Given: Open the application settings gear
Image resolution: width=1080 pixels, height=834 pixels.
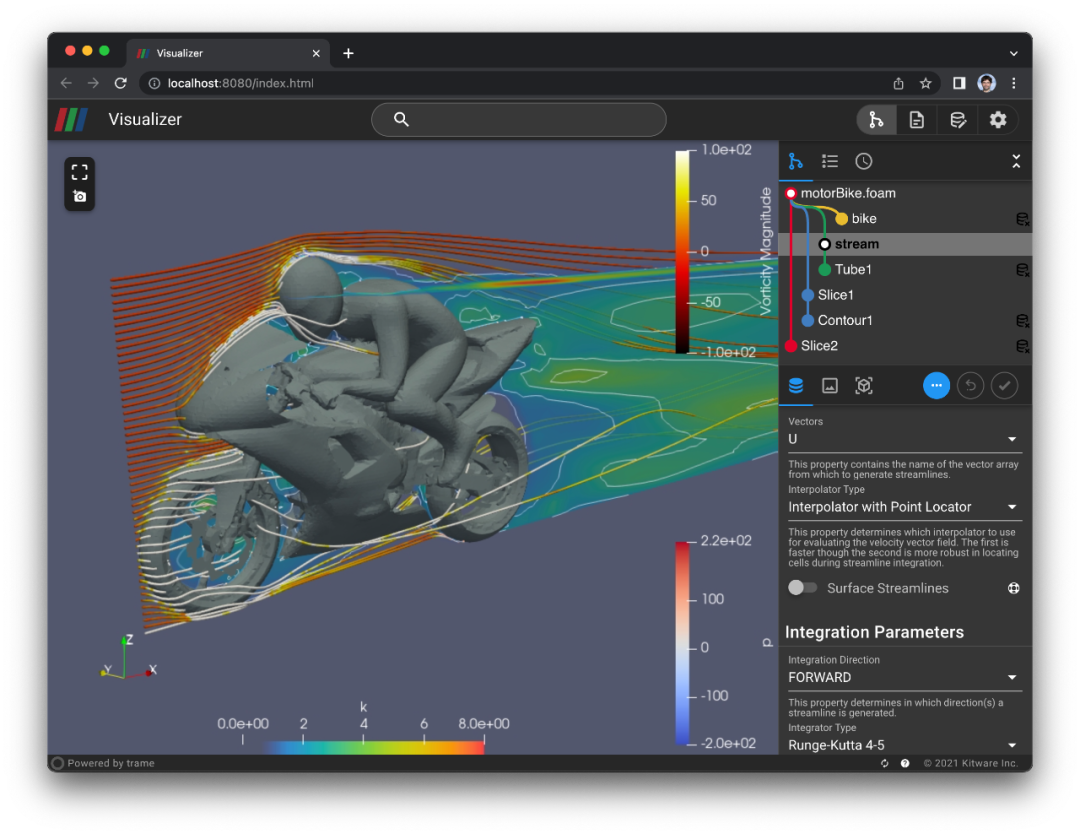Looking at the screenshot, I should click(x=997, y=120).
